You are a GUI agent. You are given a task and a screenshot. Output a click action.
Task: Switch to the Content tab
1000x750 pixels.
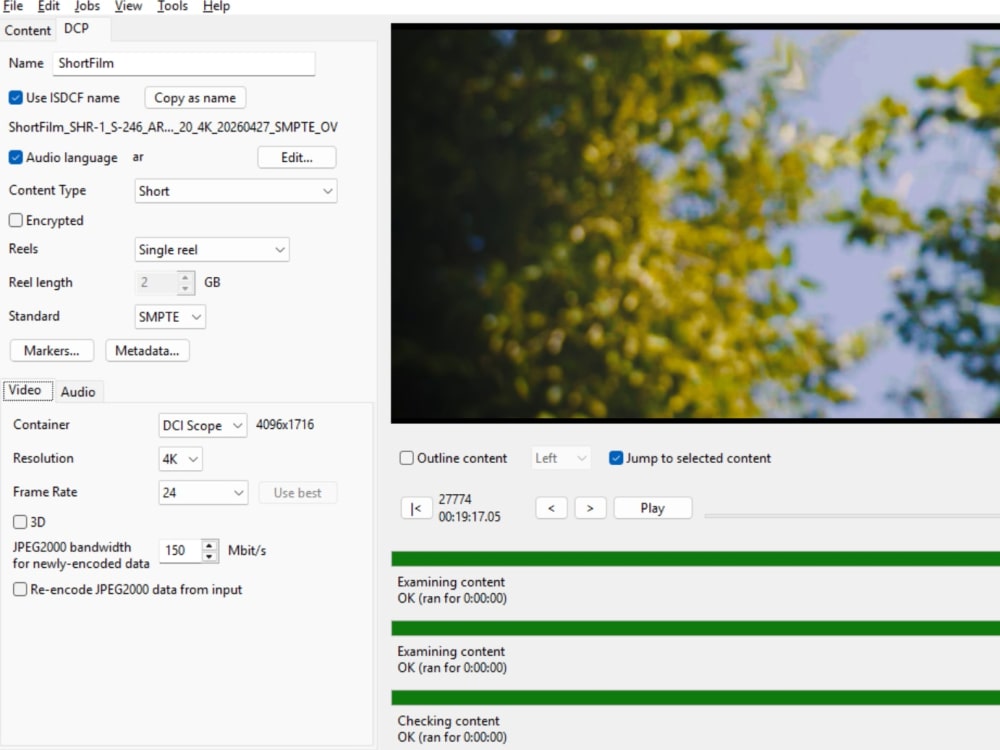click(x=27, y=31)
